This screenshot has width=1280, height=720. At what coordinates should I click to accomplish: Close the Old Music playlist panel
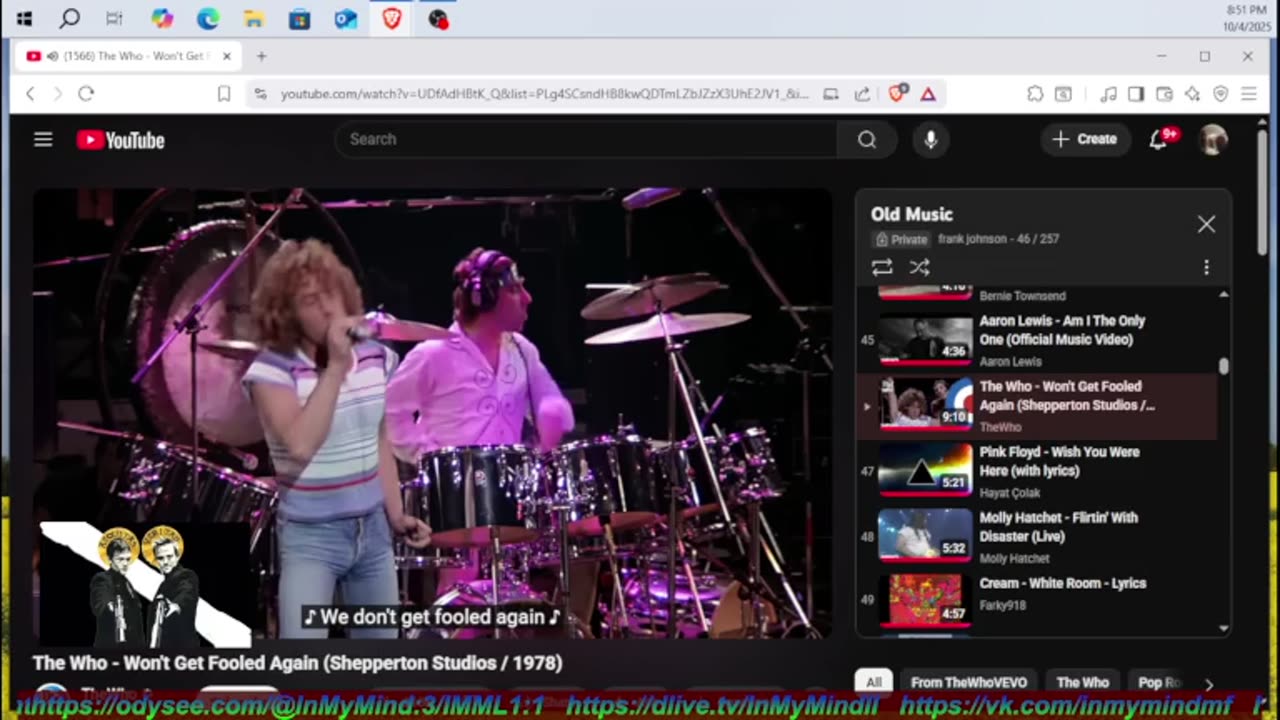point(1206,224)
